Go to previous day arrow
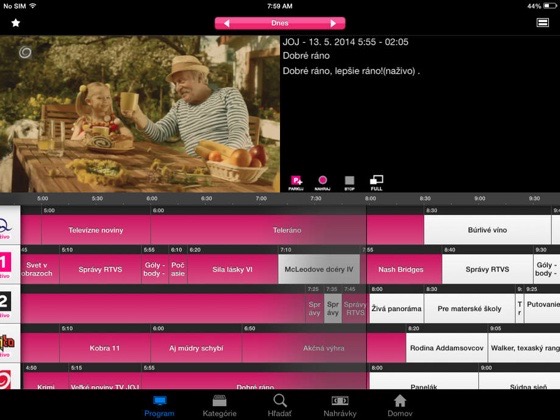 226,23
